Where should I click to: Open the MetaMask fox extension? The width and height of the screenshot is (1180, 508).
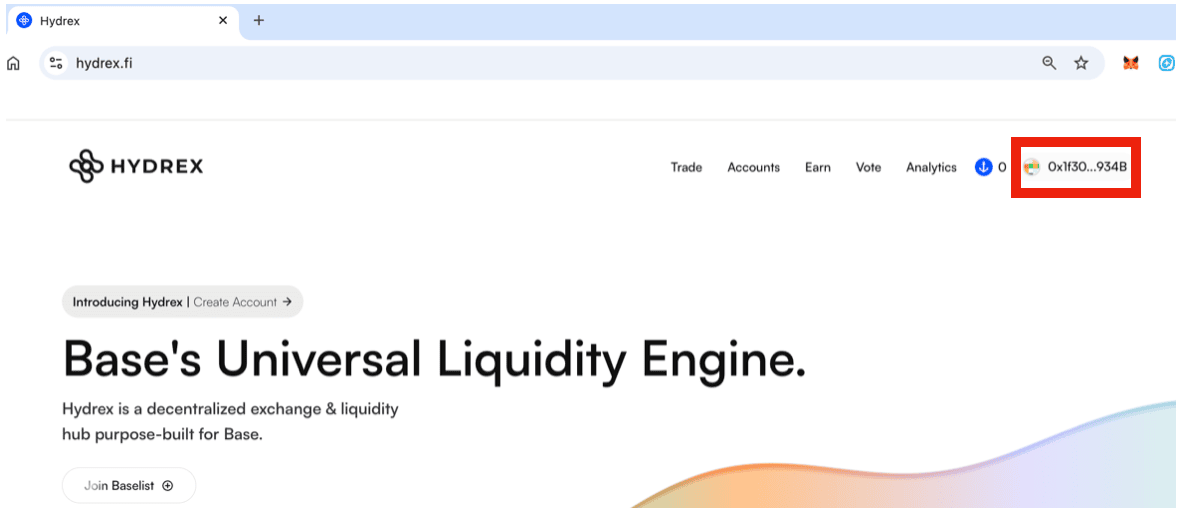(x=1130, y=63)
